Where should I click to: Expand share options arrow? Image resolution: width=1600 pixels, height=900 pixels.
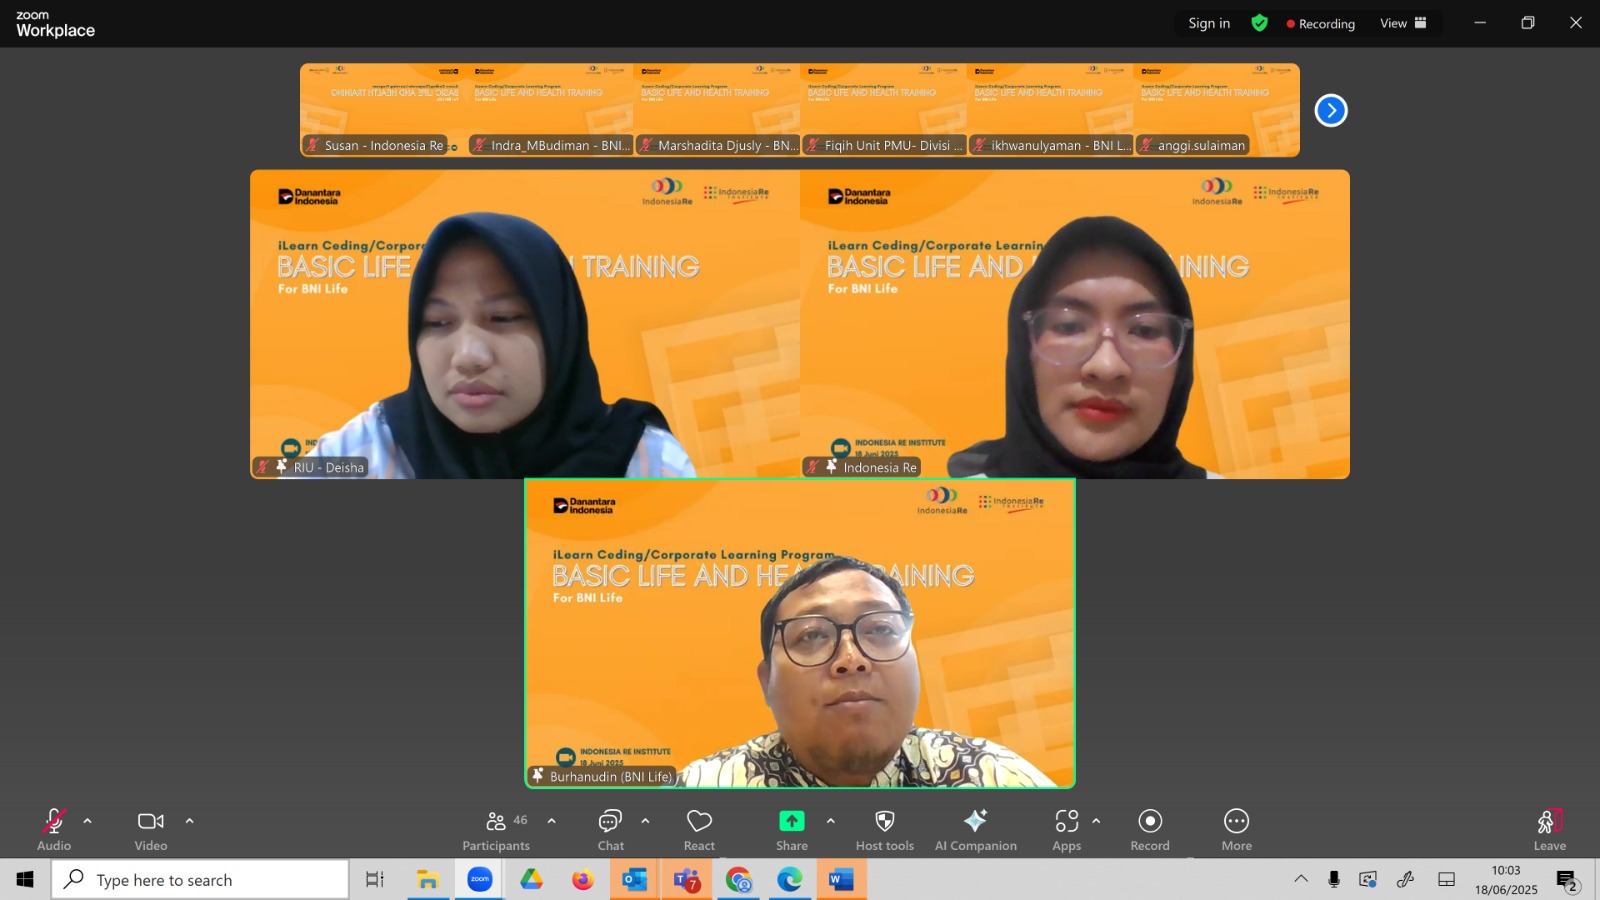click(830, 821)
